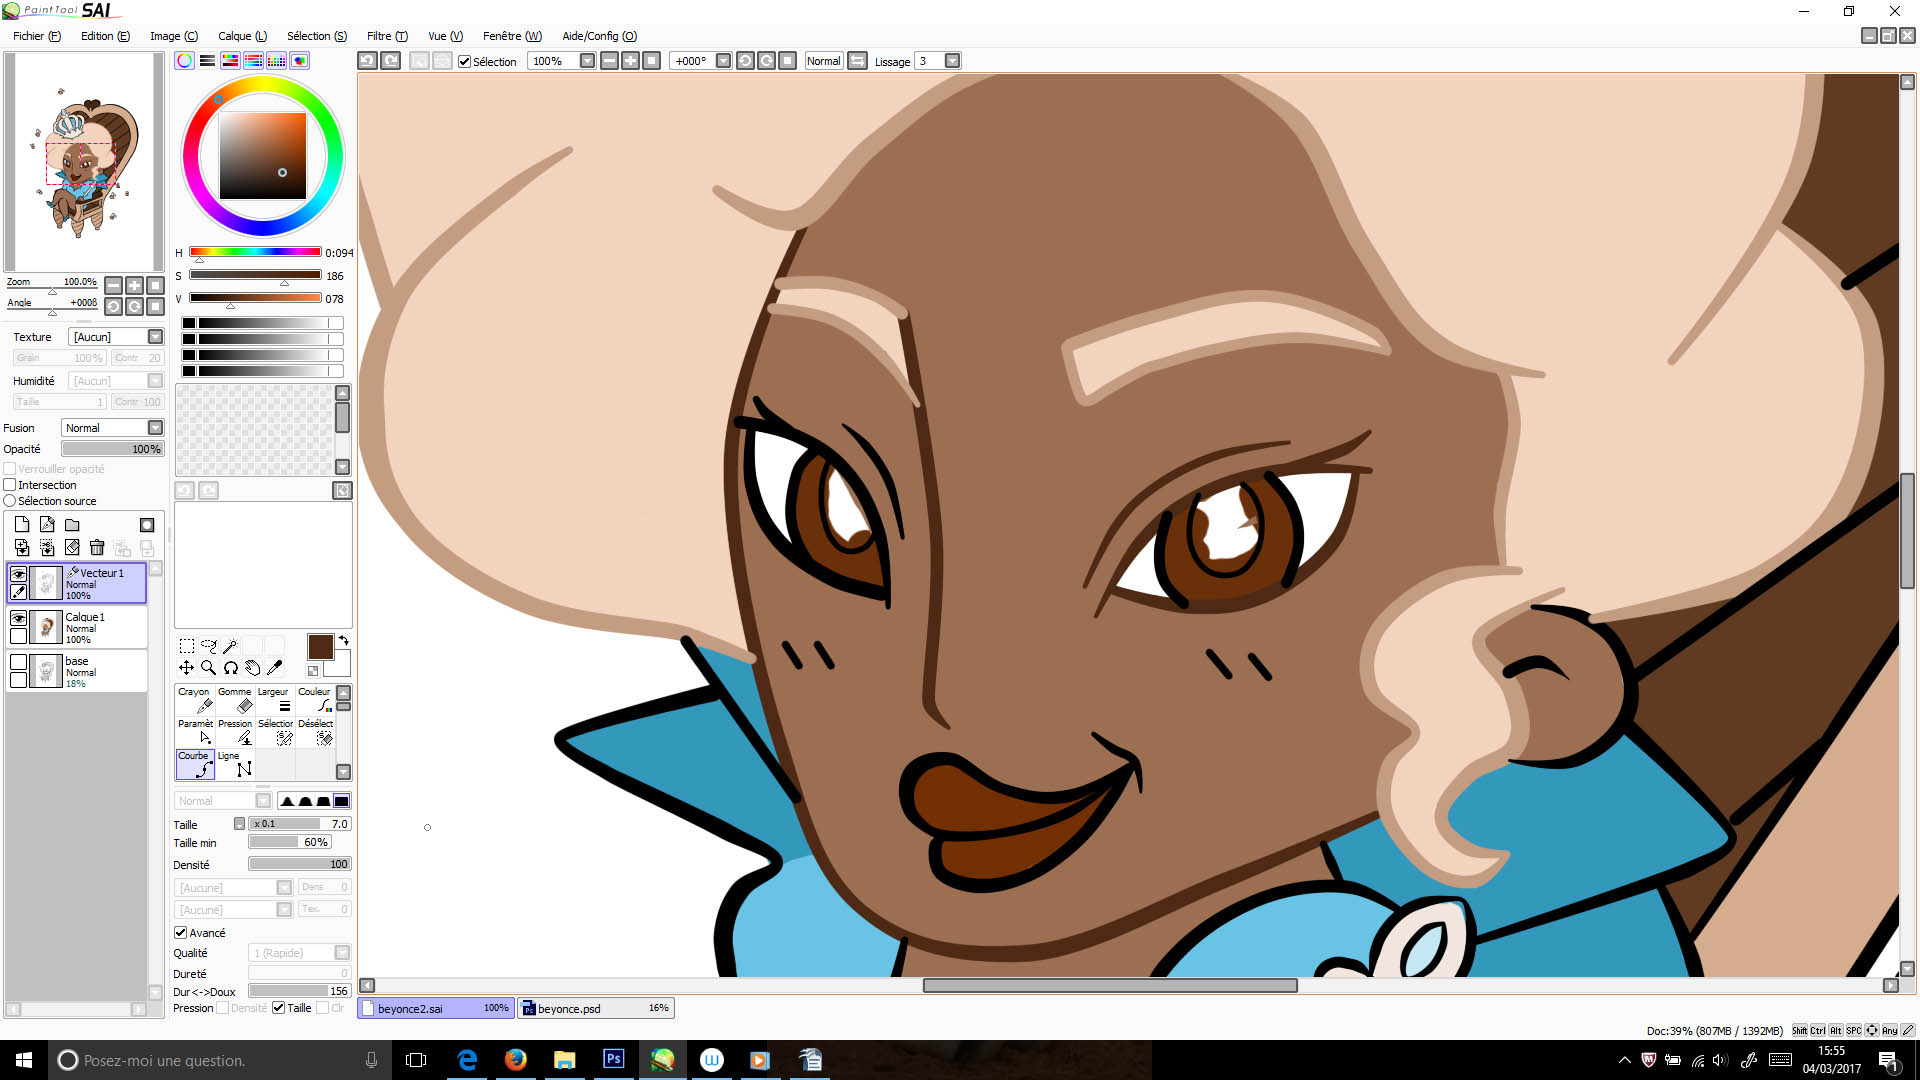The width and height of the screenshot is (1920, 1080).
Task: Pick the eyedropper tool
Action: [274, 668]
